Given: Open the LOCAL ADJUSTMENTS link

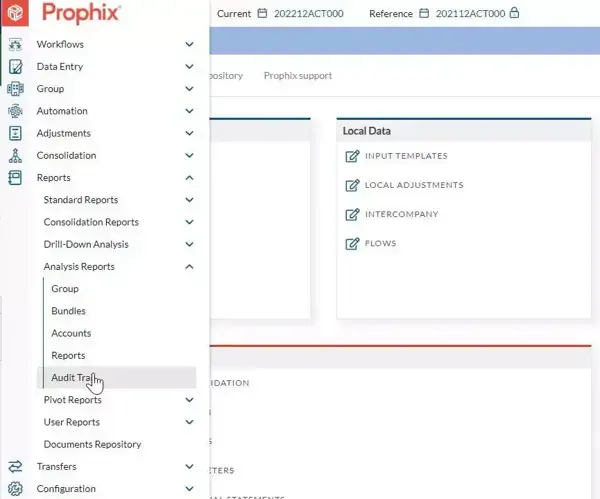Looking at the screenshot, I should click(414, 185).
